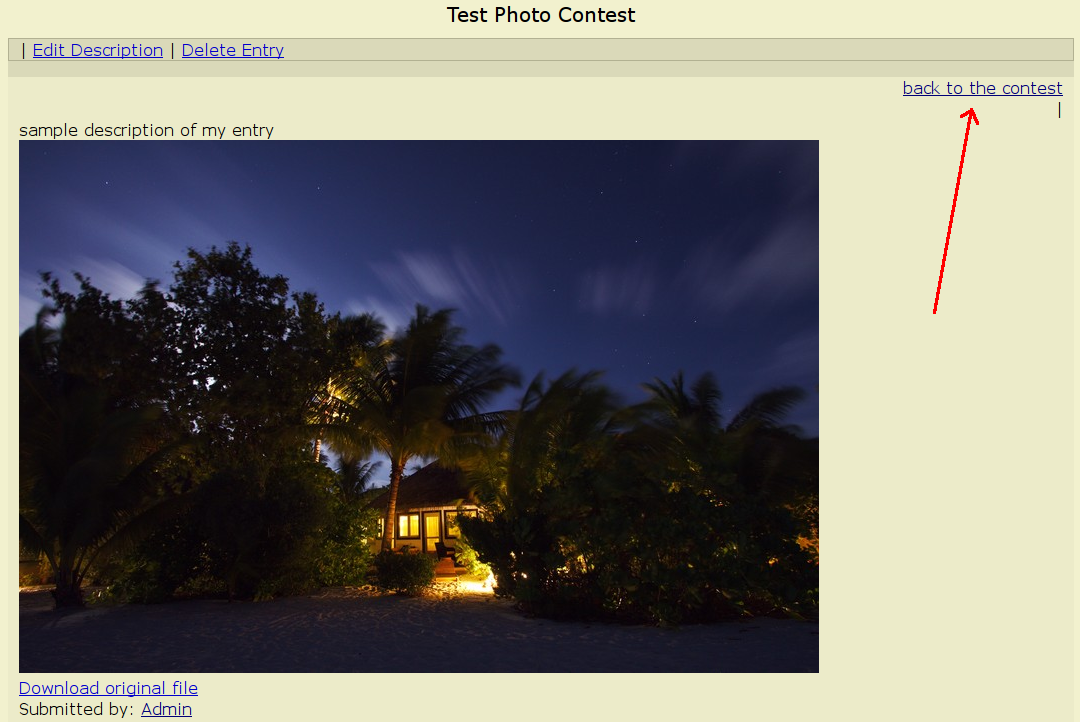Image resolution: width=1080 pixels, height=722 pixels.
Task: Click the Test Photo Contest heading
Action: pyautogui.click(x=541, y=15)
